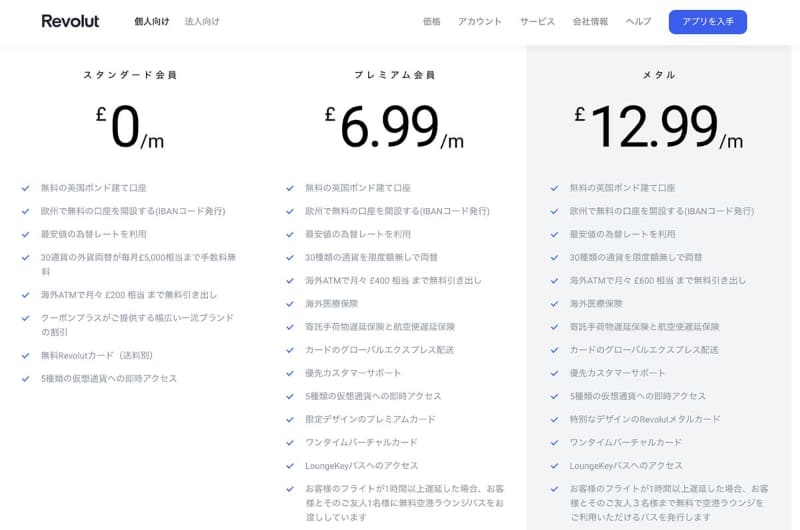Open the 会社情報 menu item
800x530 pixels.
point(590,21)
